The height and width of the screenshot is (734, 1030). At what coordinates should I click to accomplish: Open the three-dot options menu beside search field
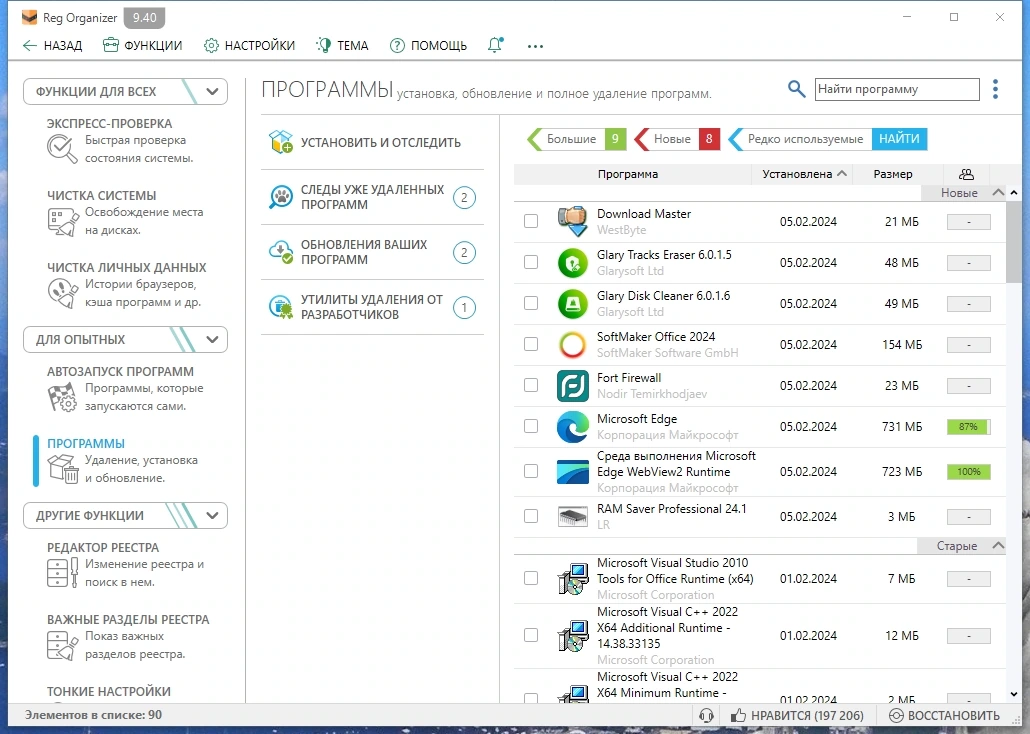995,89
